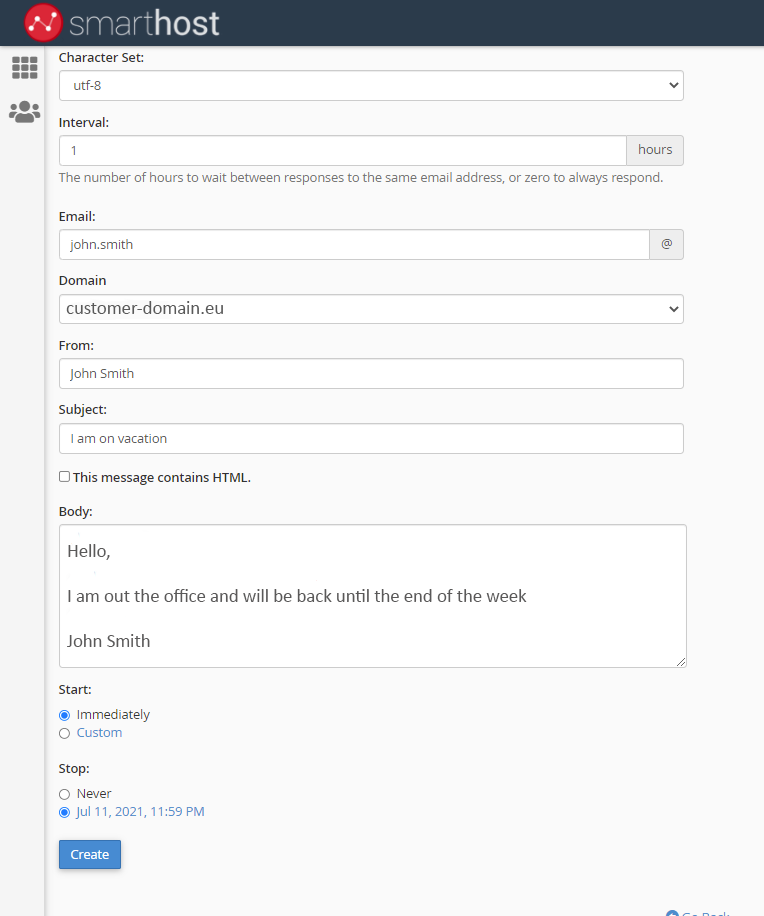Open the users group sidebar icon
Viewport: 764px width, 916px height.
(x=24, y=112)
